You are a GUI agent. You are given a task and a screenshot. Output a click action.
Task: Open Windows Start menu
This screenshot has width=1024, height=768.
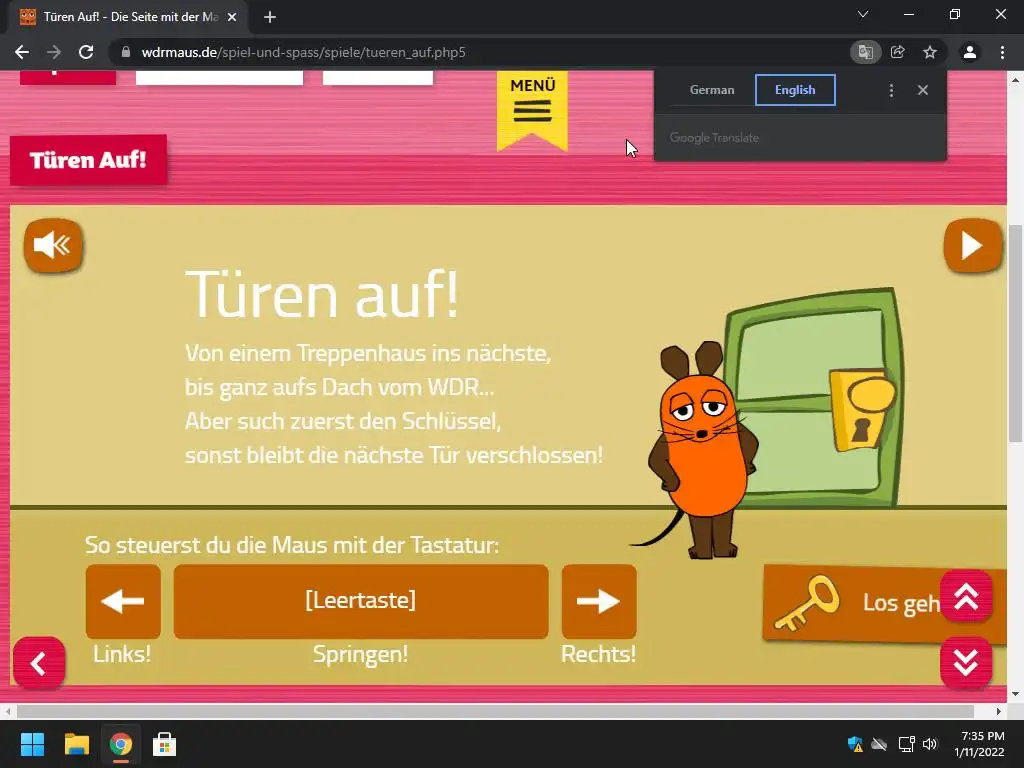coord(32,744)
